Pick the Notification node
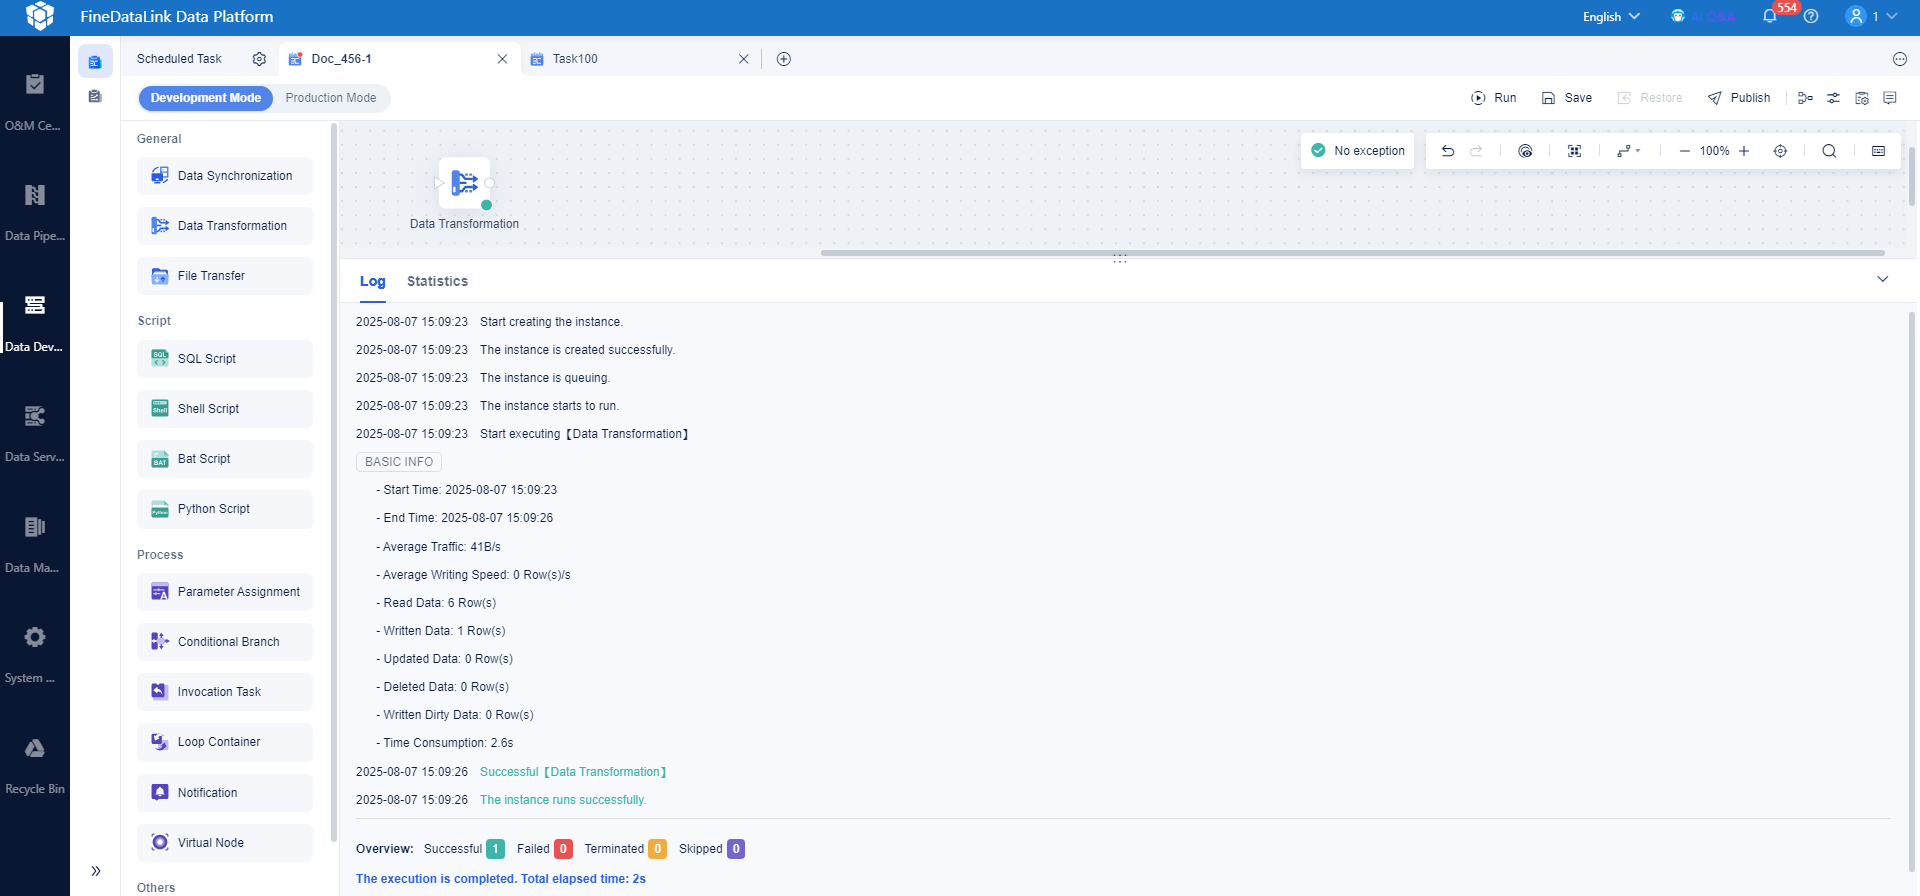This screenshot has width=1920, height=896. (x=225, y=793)
